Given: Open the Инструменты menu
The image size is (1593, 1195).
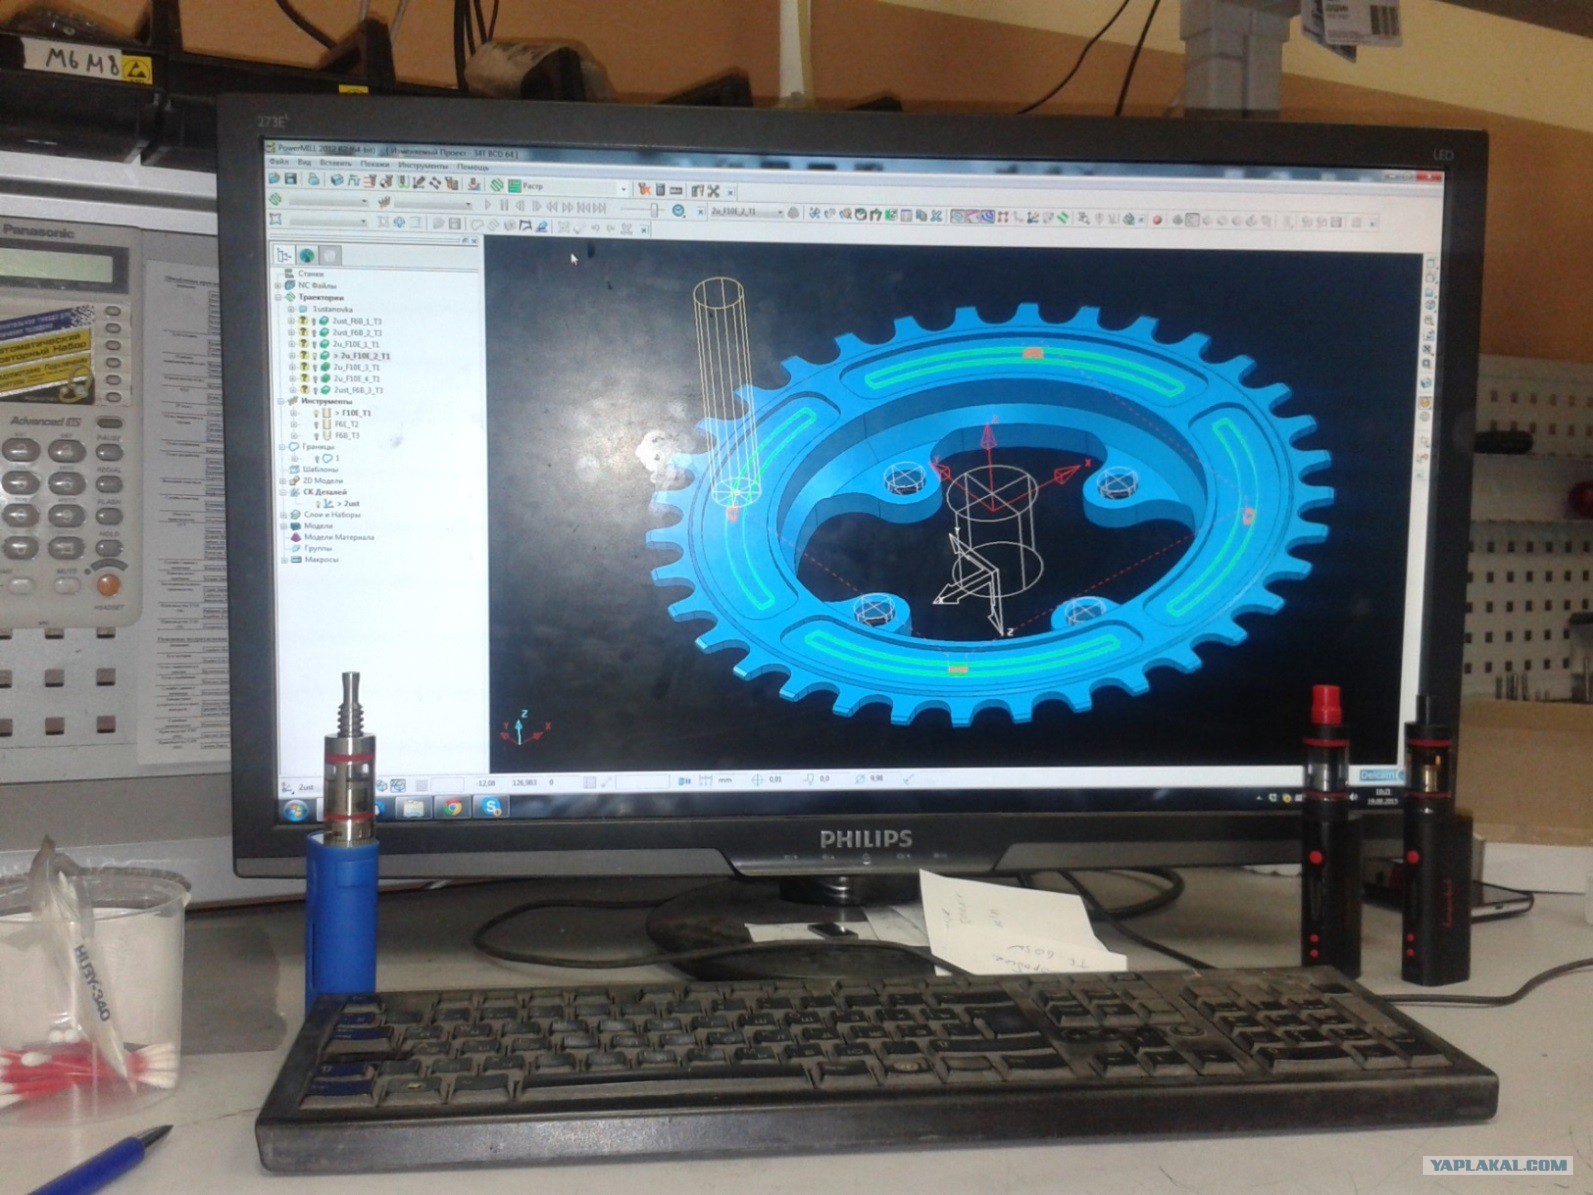Looking at the screenshot, I should pyautogui.click(x=423, y=165).
